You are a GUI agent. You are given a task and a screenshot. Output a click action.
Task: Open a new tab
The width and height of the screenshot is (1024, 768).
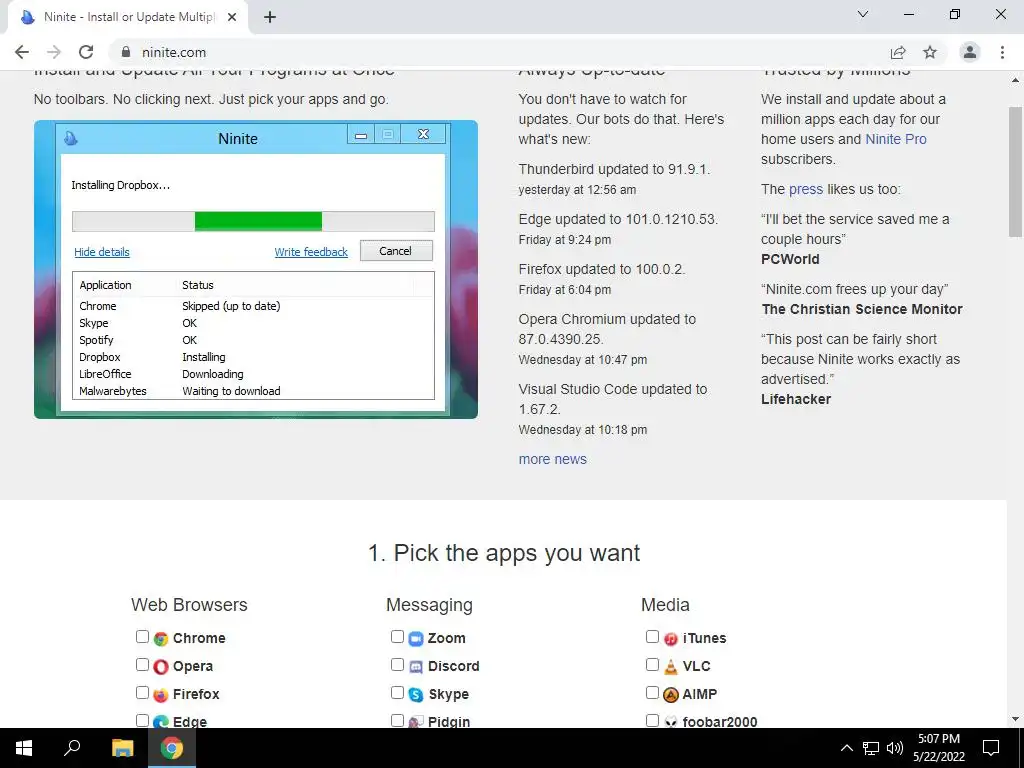pos(270,17)
